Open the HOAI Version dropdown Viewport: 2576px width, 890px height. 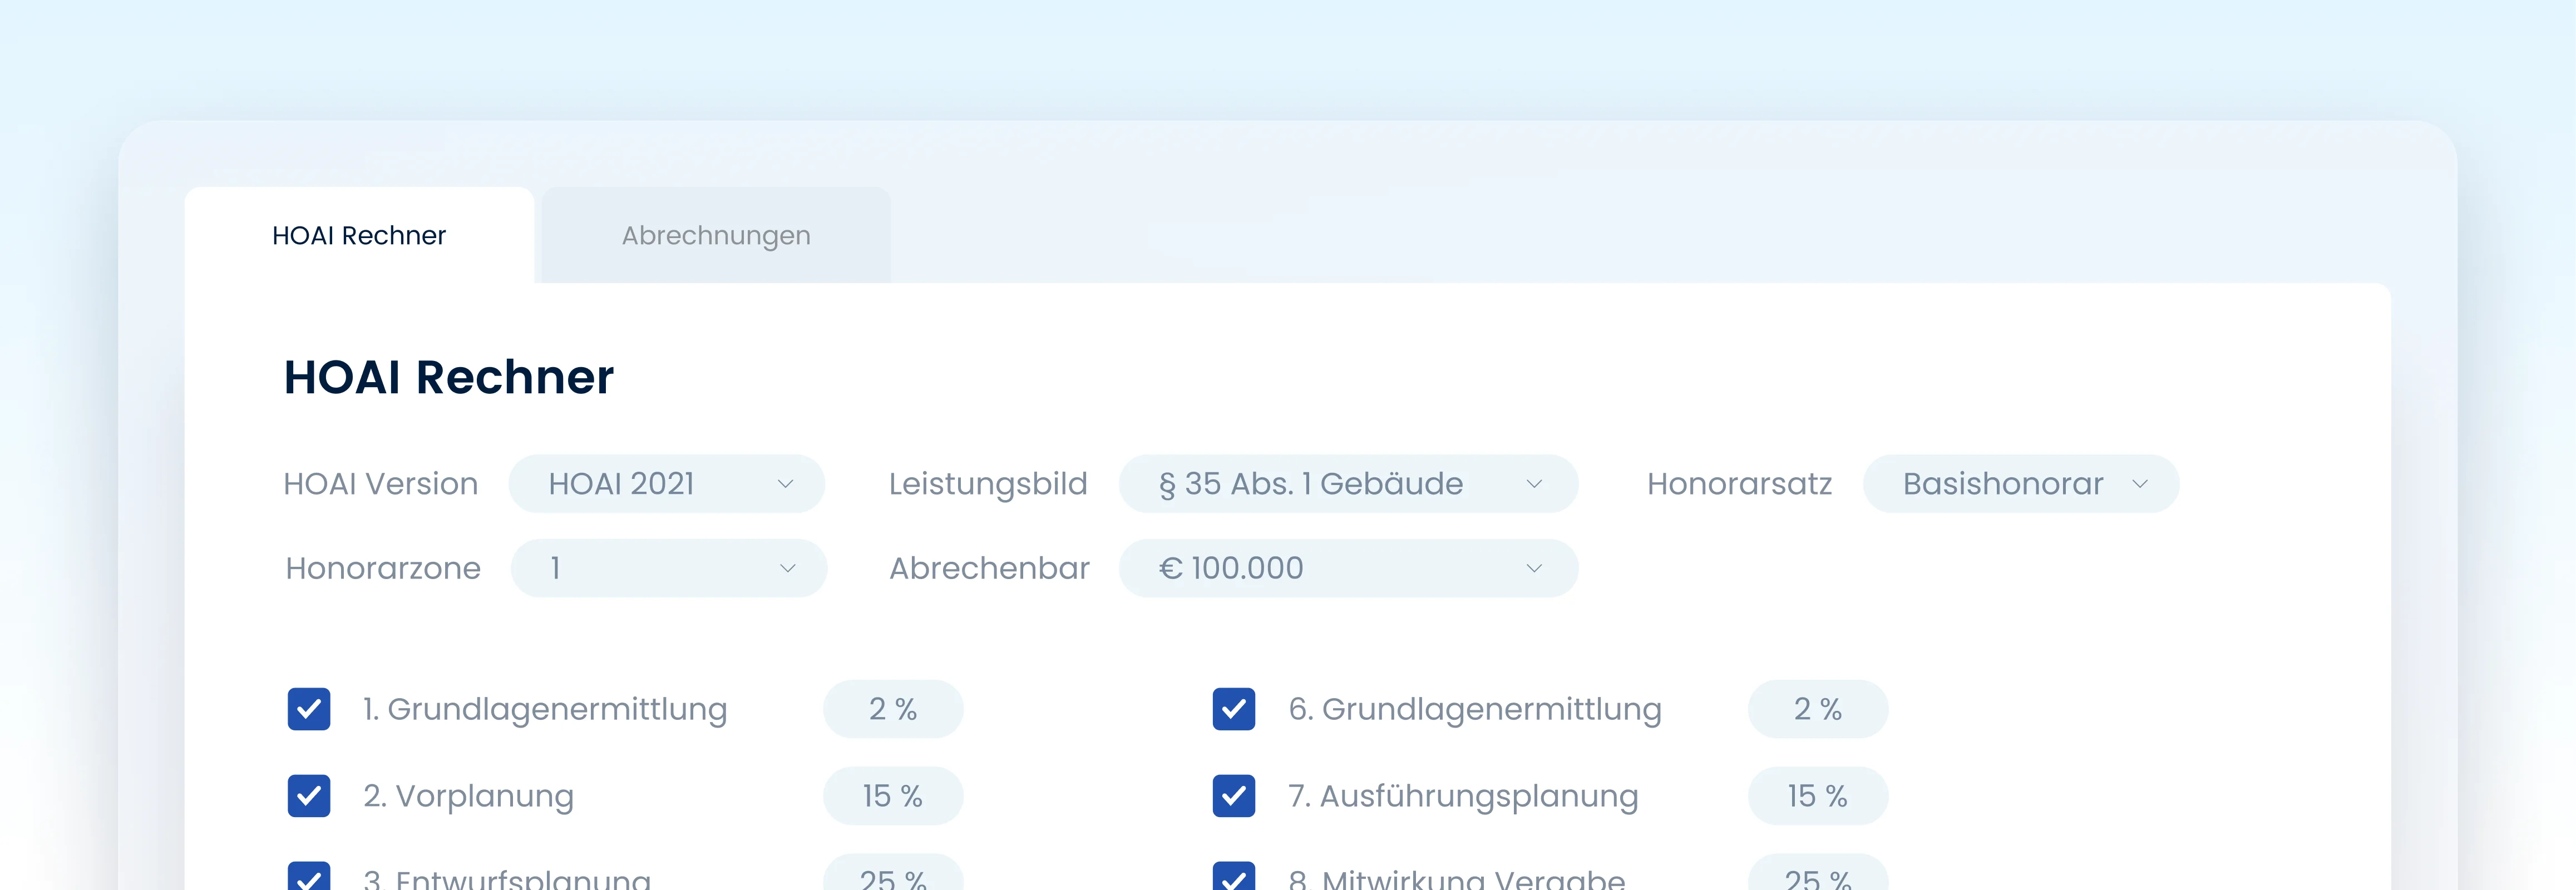coord(666,484)
